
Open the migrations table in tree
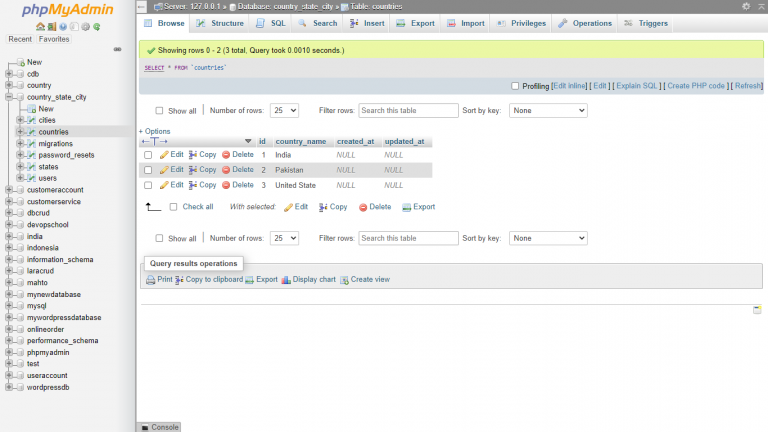pos(56,144)
